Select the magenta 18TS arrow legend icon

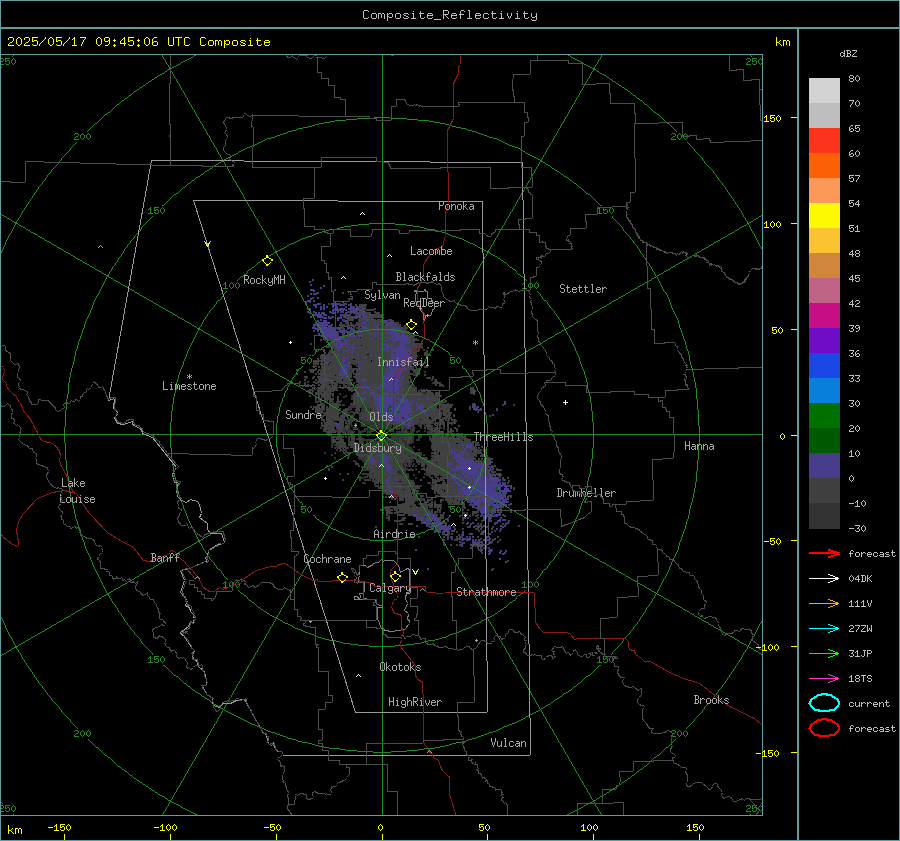tap(824, 679)
